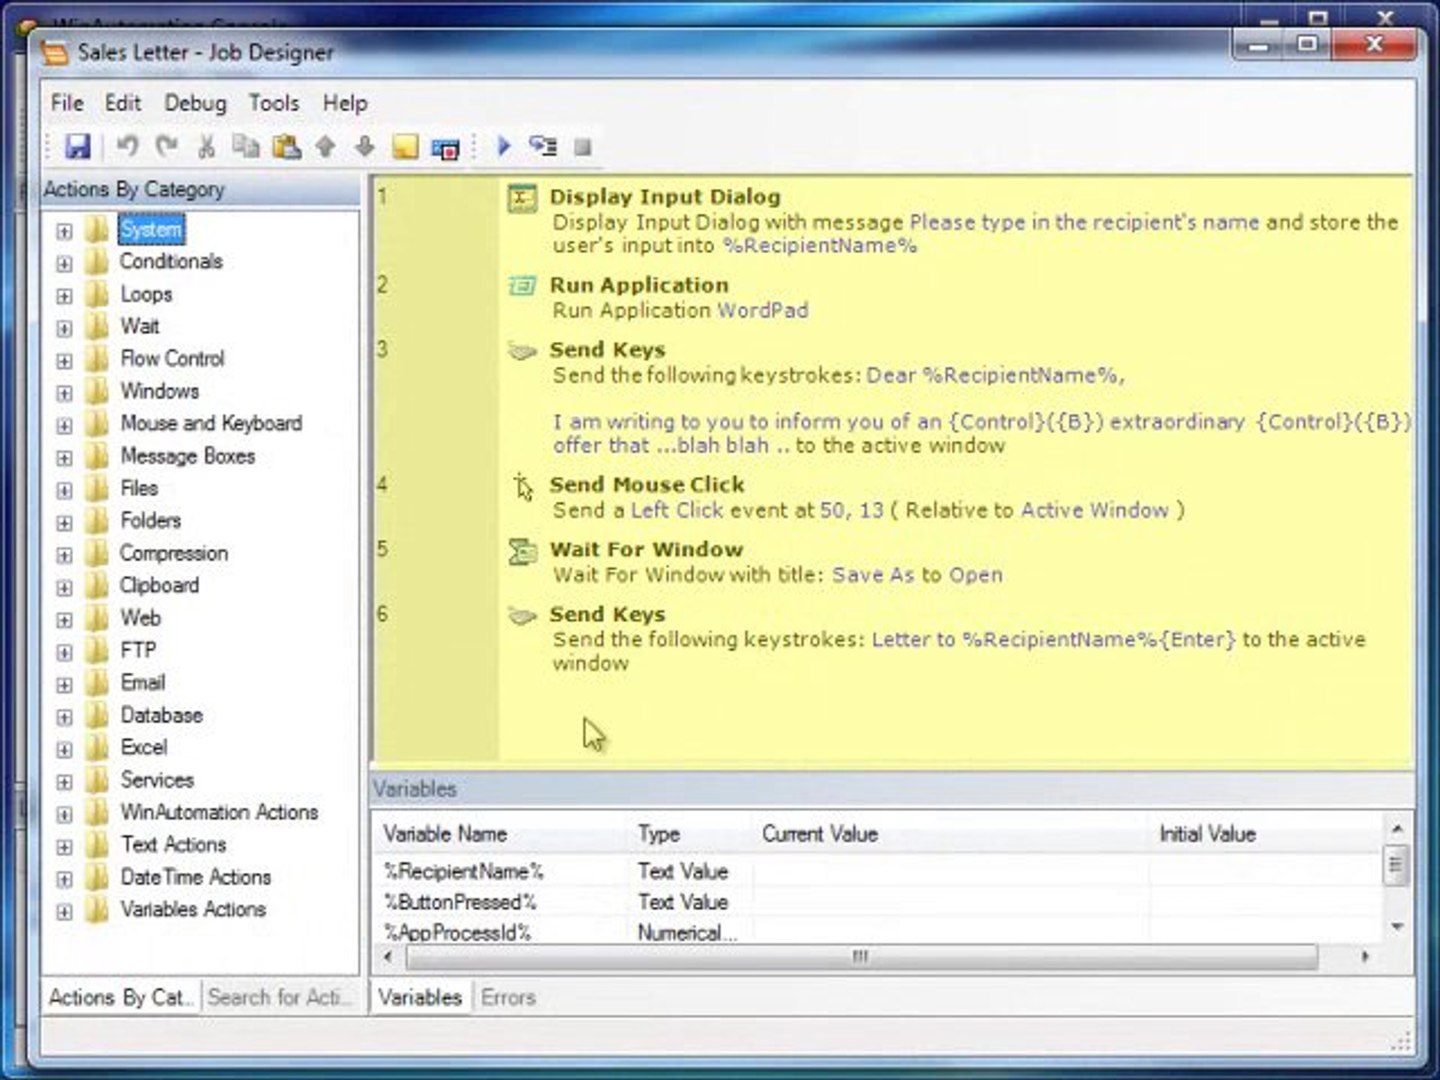Expand the Mouse and Keyboard category

(x=64, y=425)
